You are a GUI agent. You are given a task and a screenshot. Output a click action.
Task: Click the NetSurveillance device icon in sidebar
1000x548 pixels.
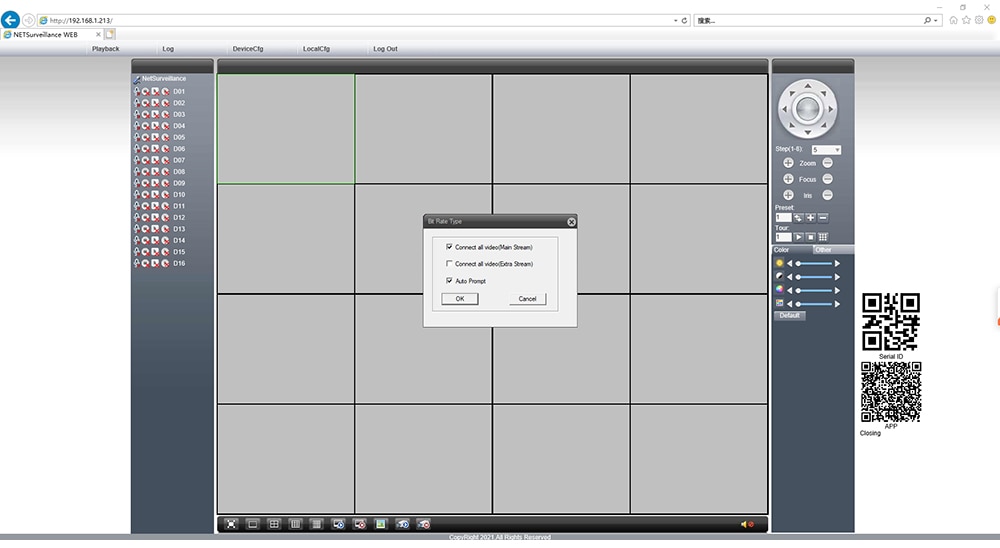pyautogui.click(x=136, y=79)
